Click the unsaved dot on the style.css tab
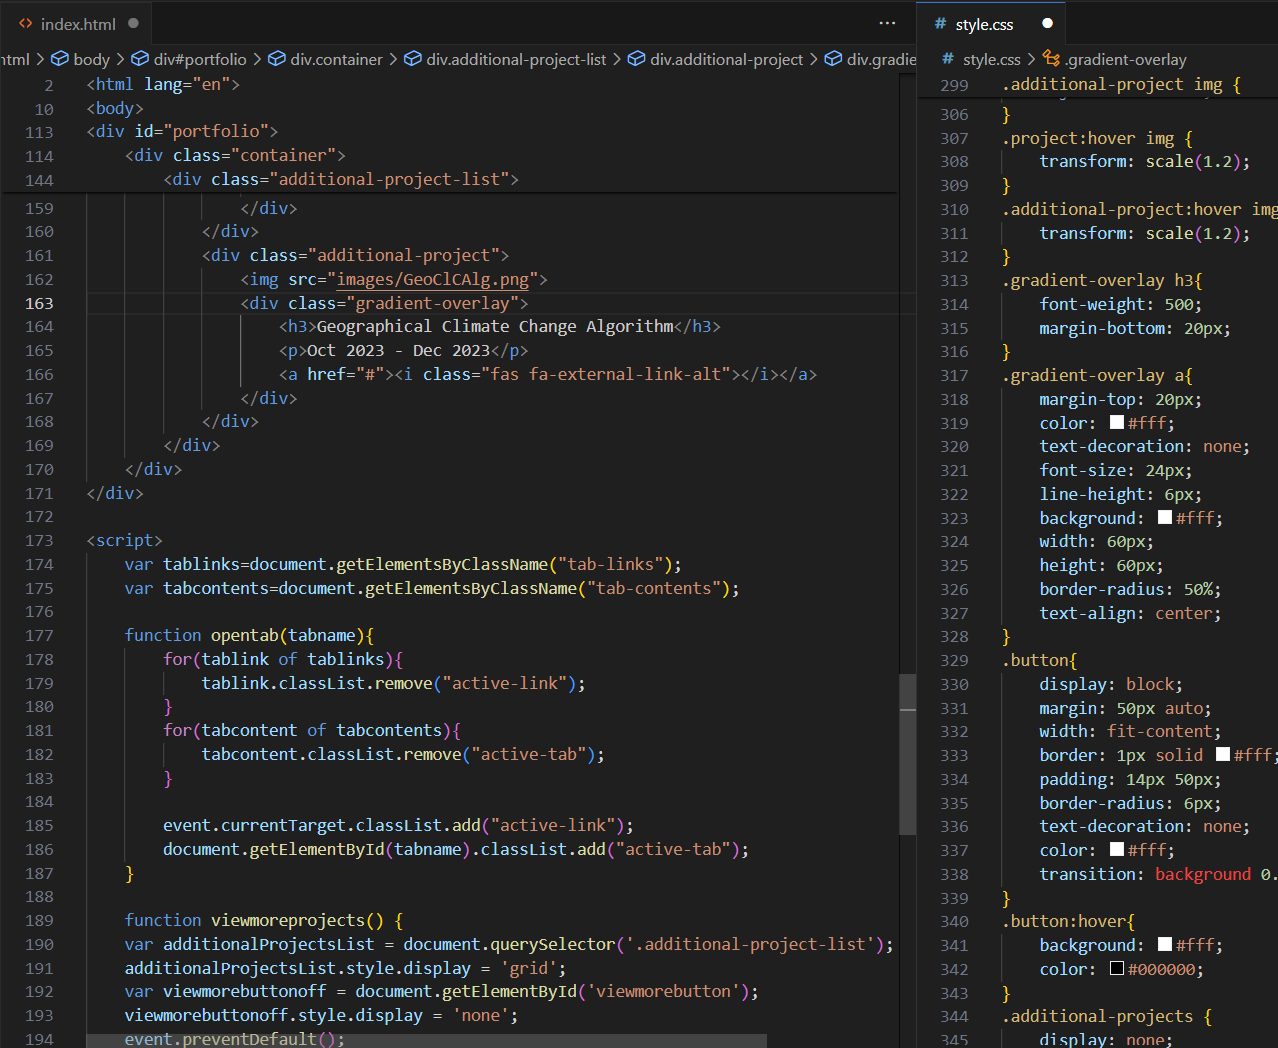 [1047, 23]
